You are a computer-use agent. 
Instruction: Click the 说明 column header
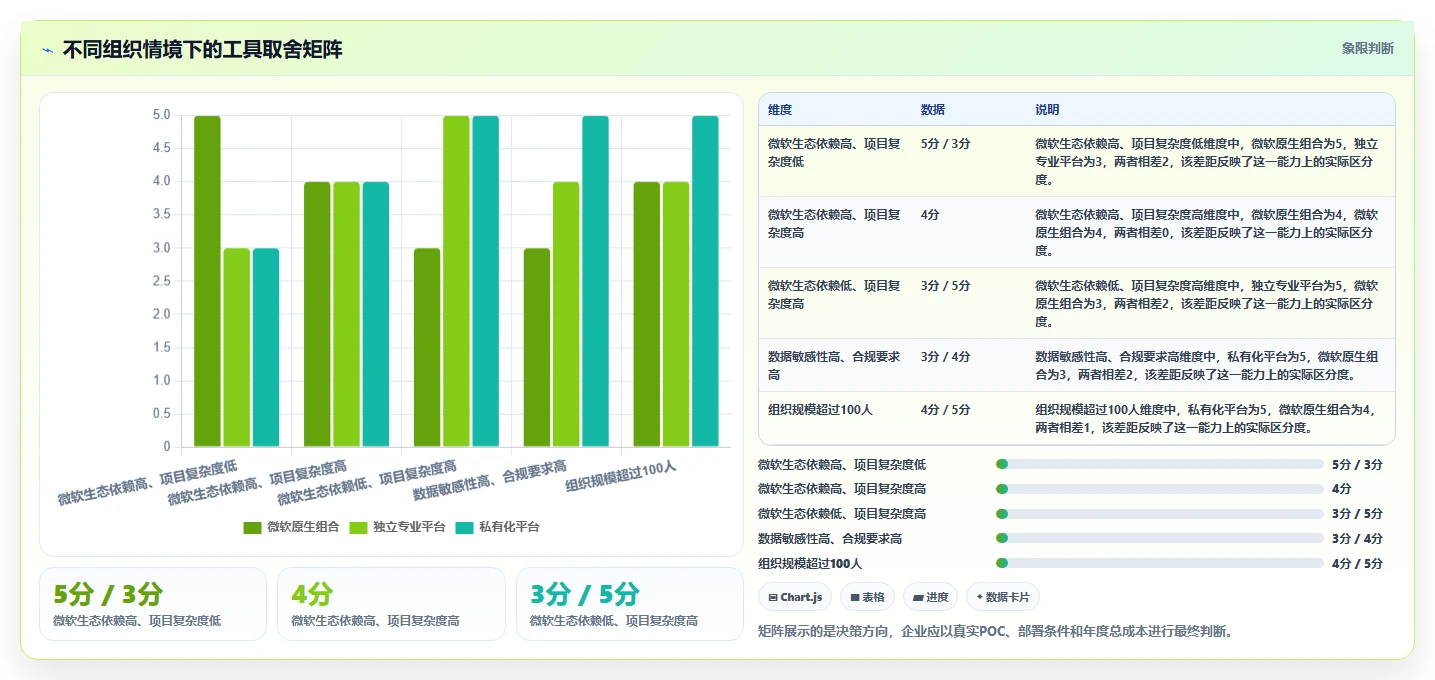click(1047, 110)
